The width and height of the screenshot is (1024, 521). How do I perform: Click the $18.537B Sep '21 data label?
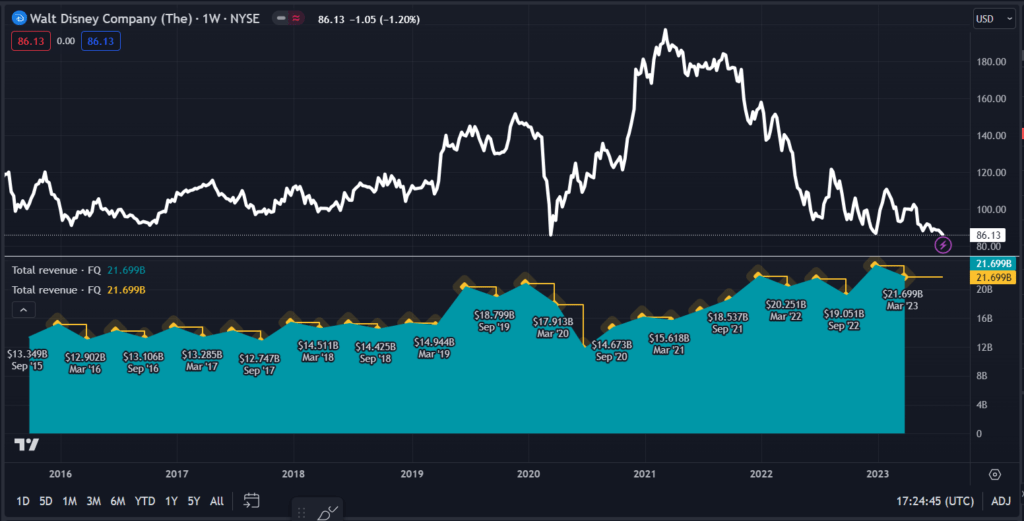[x=728, y=323]
